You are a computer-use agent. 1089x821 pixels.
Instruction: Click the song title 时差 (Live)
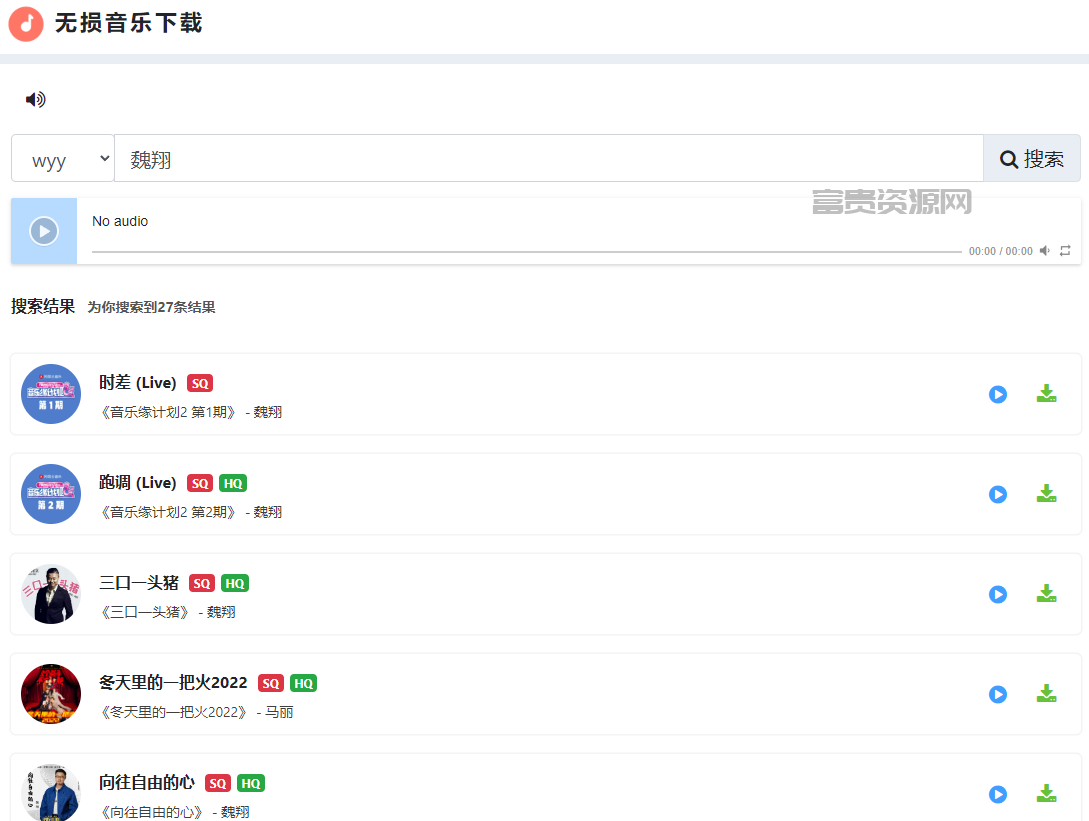[138, 383]
